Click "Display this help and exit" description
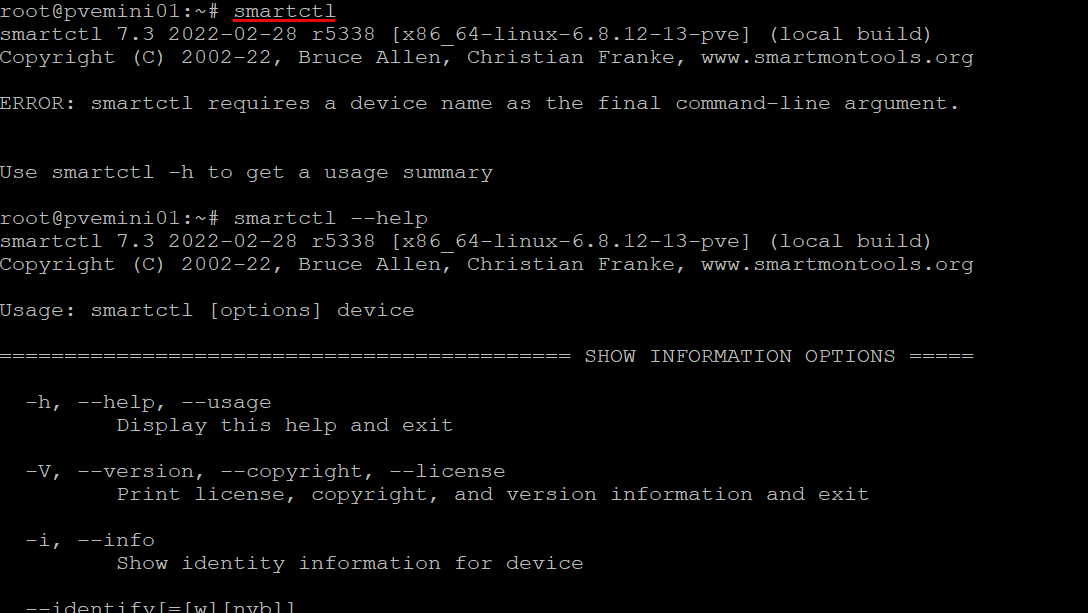1088x613 pixels. [284, 425]
